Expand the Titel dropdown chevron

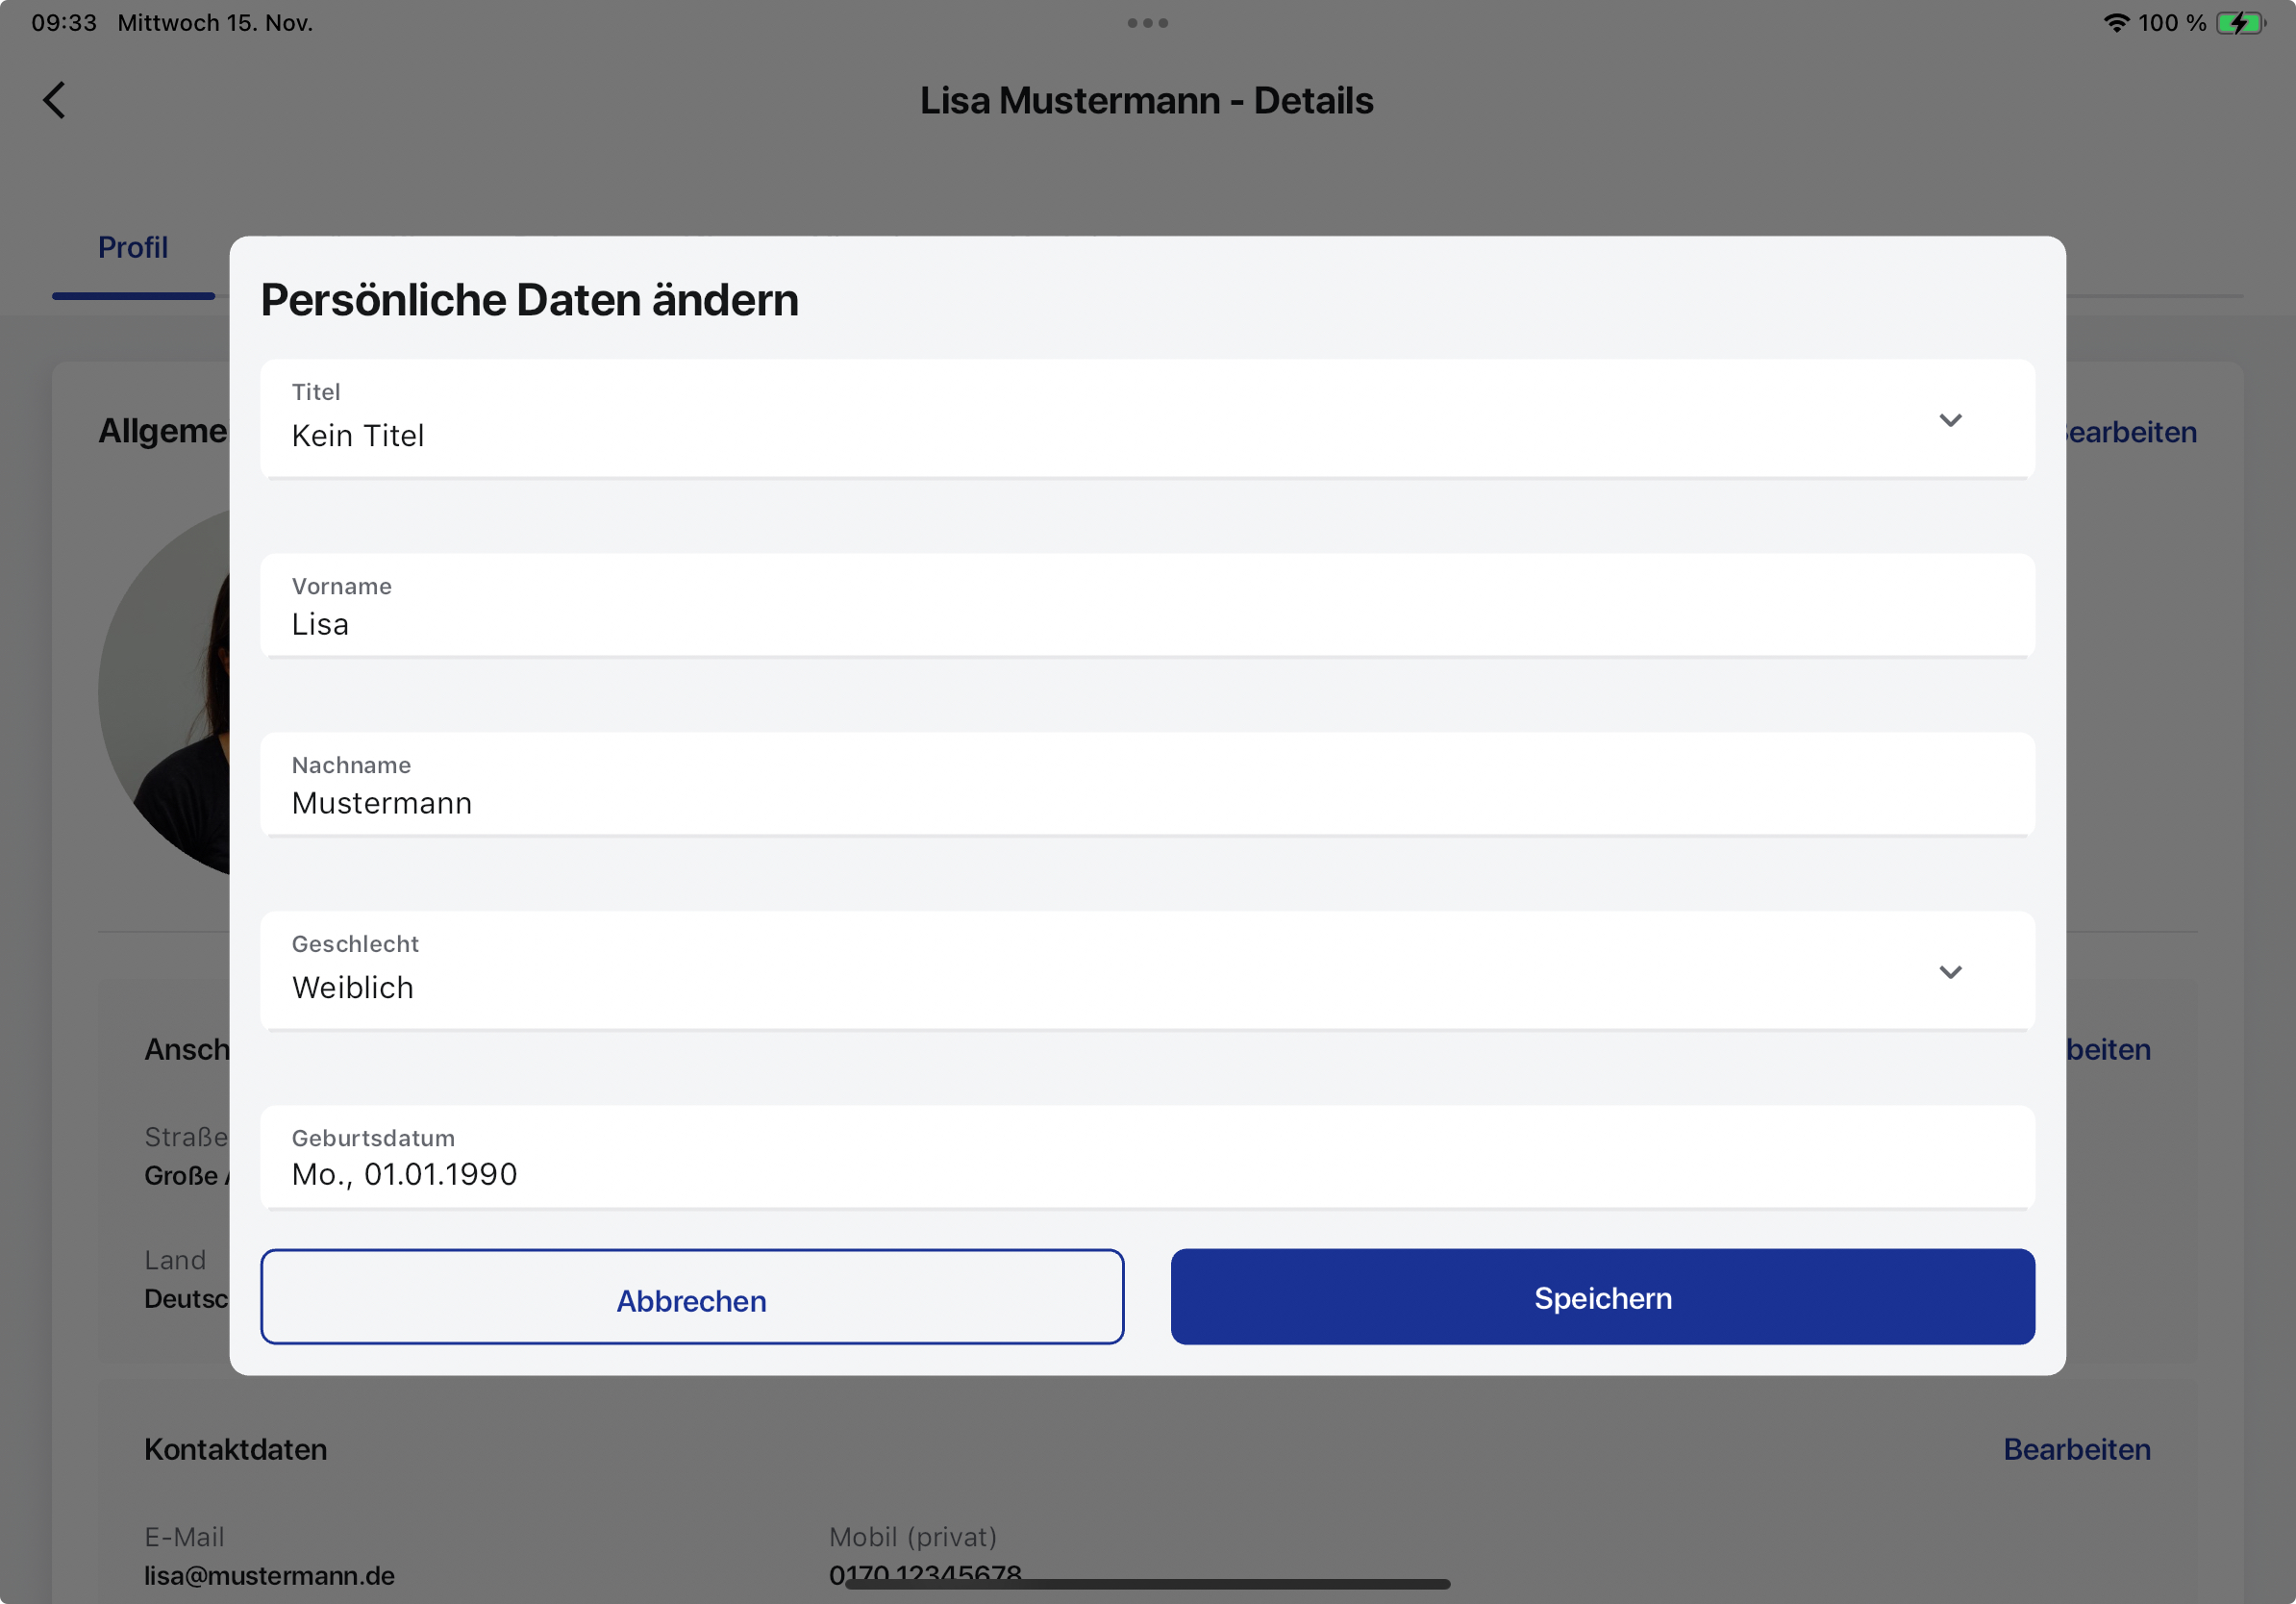pyautogui.click(x=1950, y=420)
